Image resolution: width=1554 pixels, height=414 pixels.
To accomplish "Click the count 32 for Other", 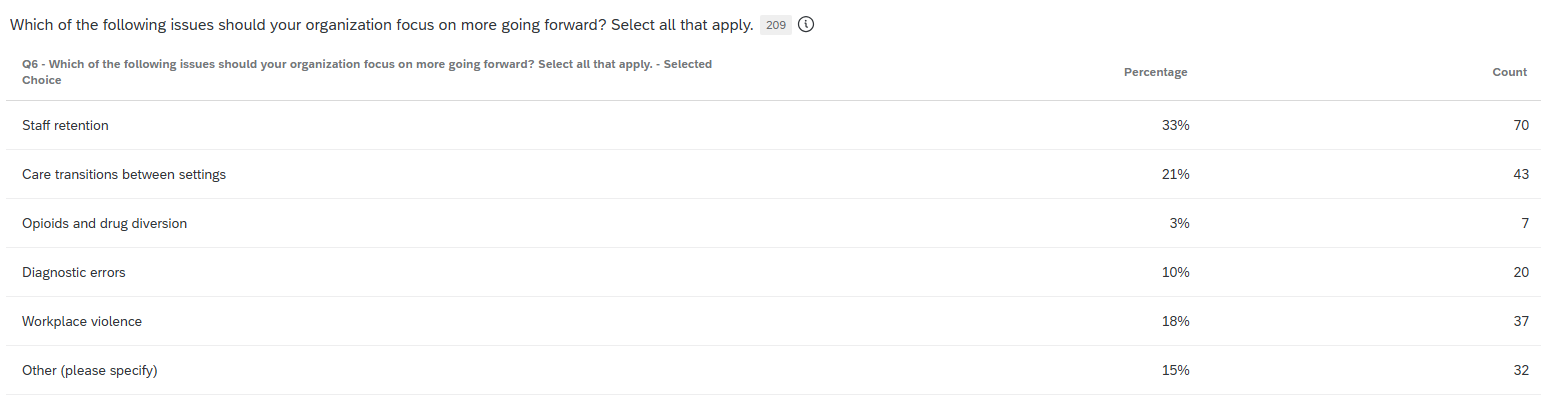I will tap(1521, 370).
